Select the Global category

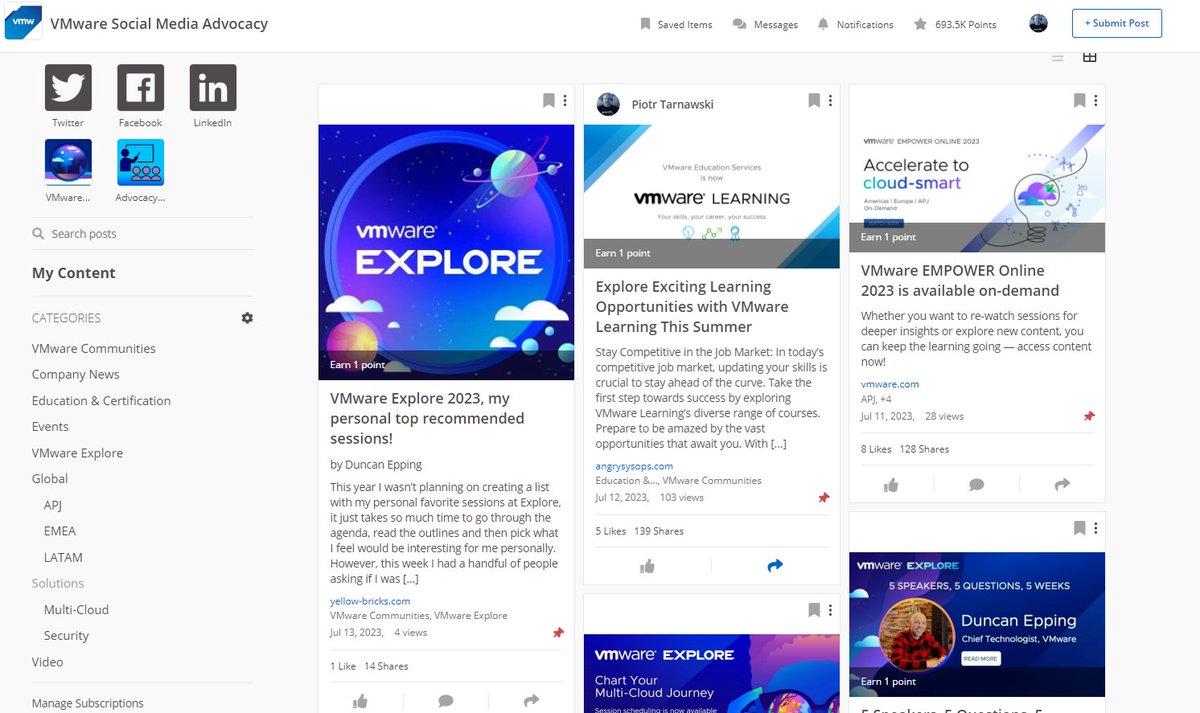point(50,479)
